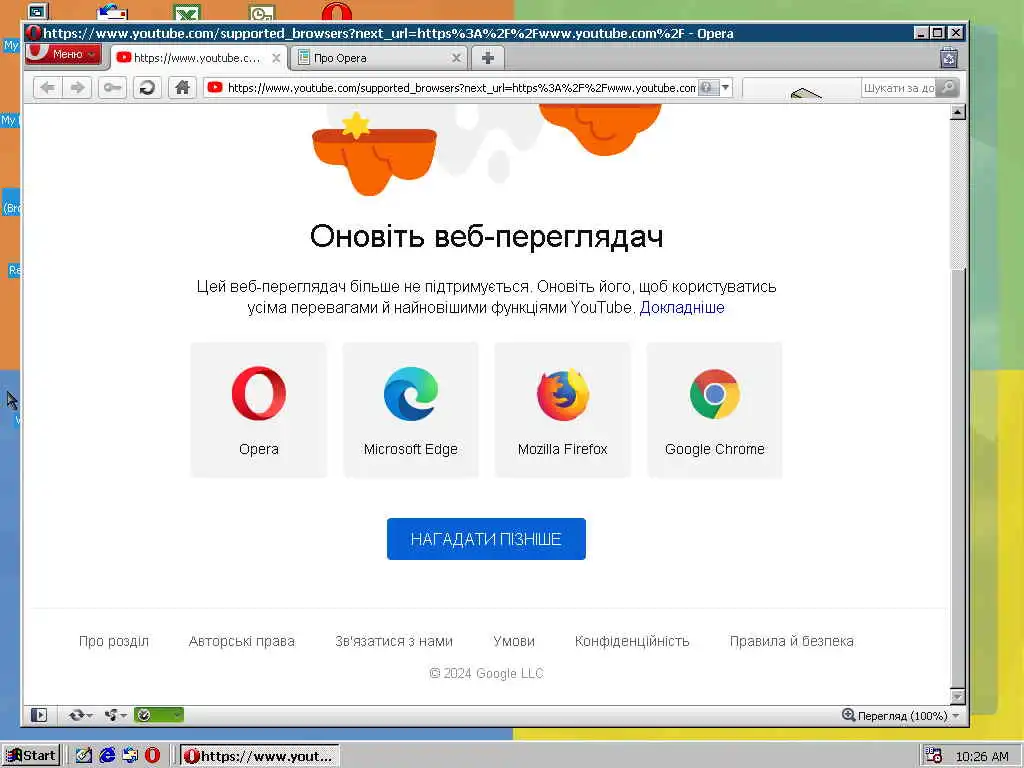This screenshot has height=768, width=1024.
Task: Go to the Home page icon
Action: click(182, 88)
